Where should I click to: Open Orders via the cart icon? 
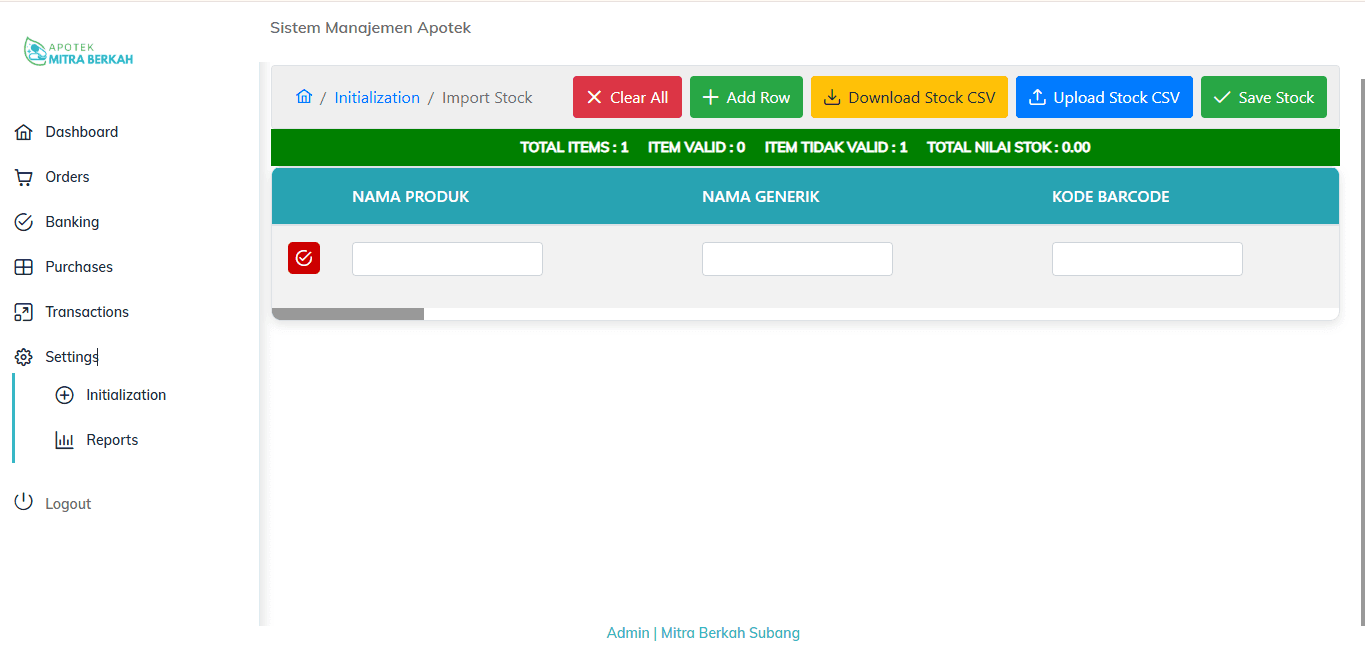click(x=24, y=176)
